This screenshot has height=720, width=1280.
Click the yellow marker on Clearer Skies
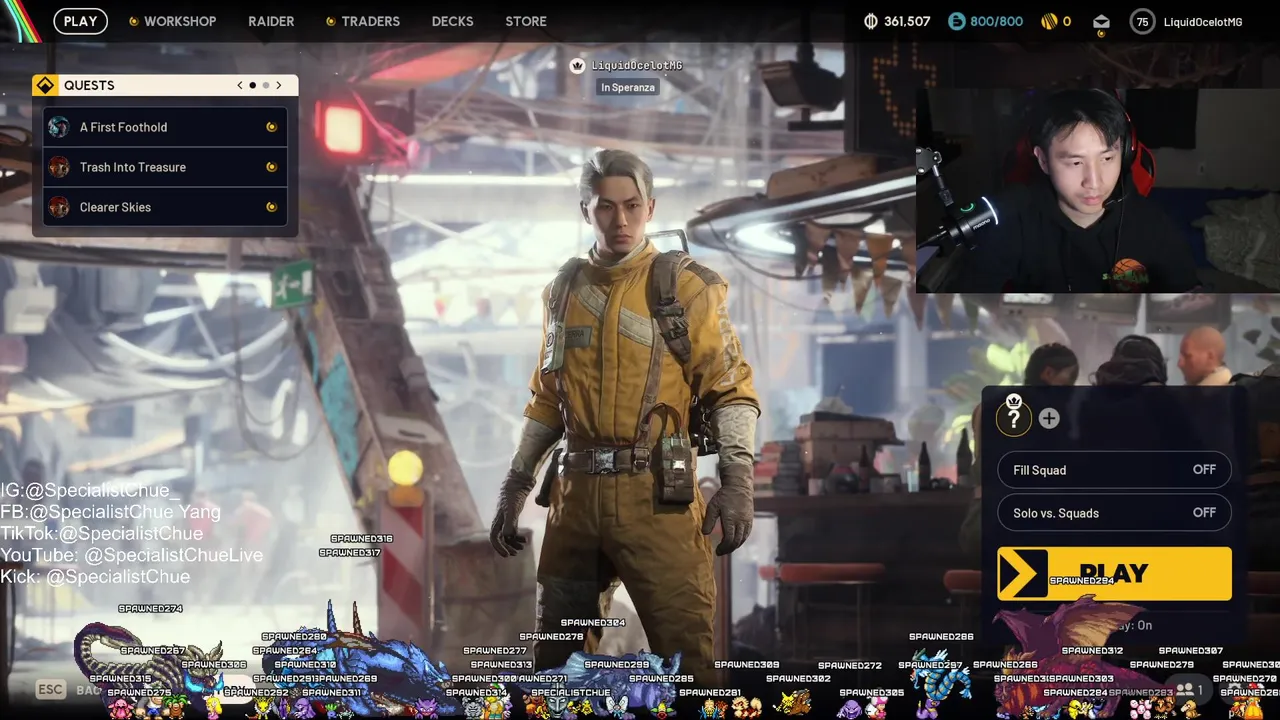271,207
